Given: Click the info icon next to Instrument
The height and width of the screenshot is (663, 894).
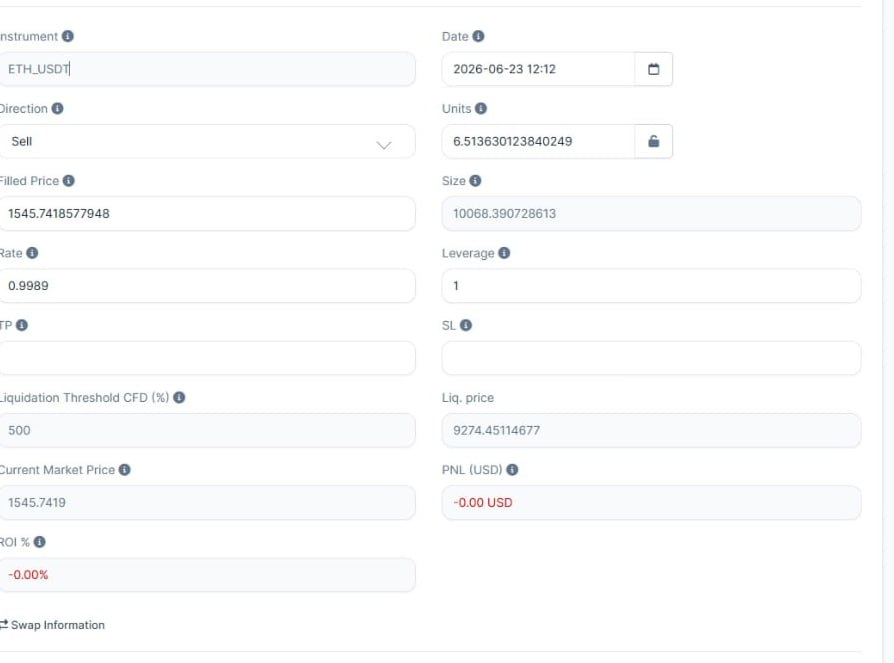Looking at the screenshot, I should (68, 36).
